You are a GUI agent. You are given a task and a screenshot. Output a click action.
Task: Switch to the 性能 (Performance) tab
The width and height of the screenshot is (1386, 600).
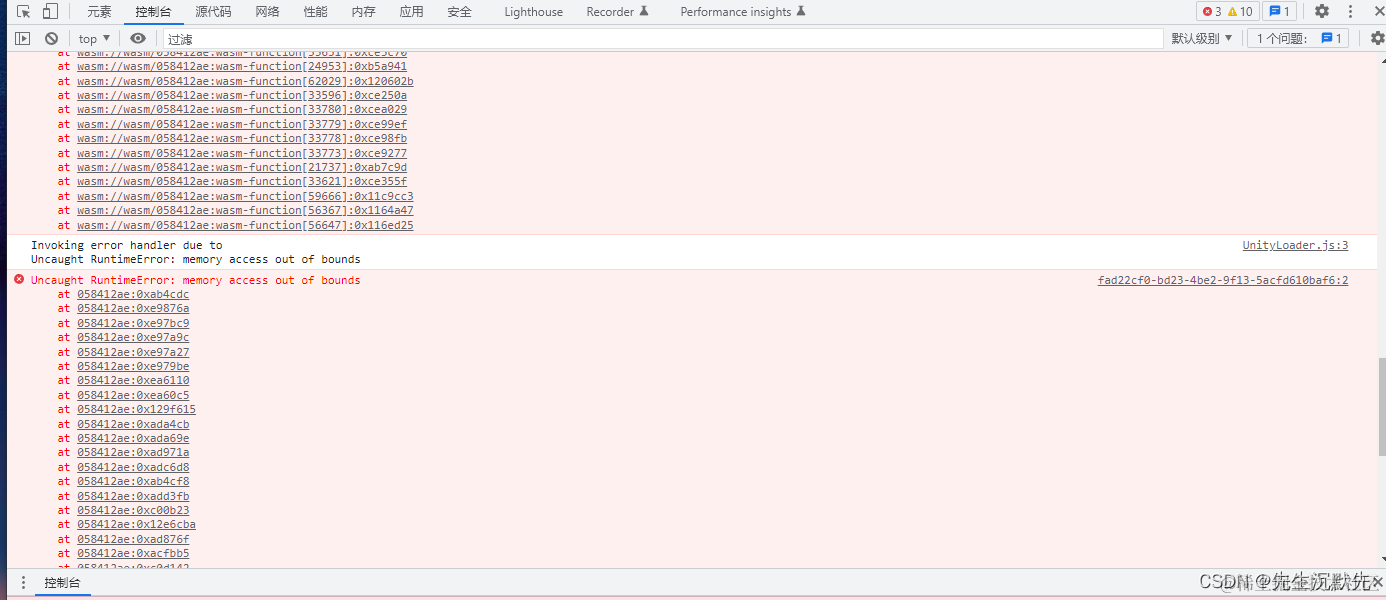(315, 12)
